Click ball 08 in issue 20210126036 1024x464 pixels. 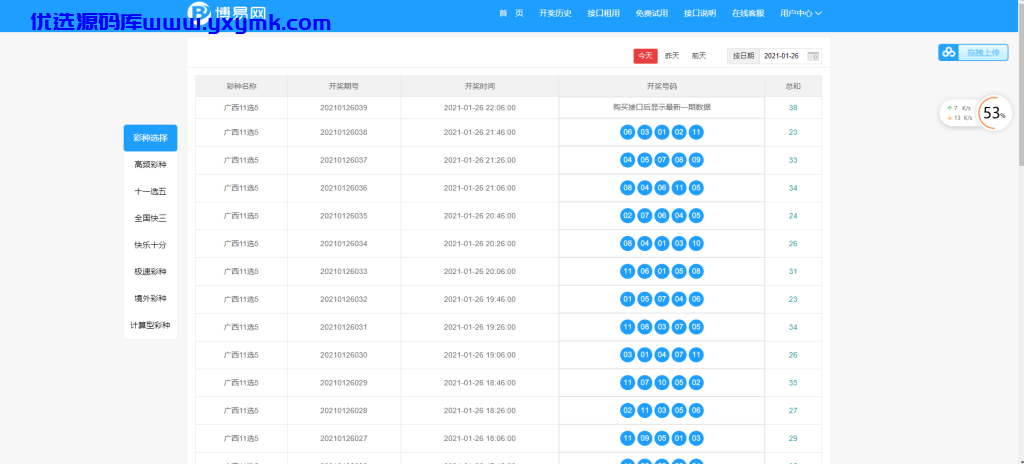[628, 188]
